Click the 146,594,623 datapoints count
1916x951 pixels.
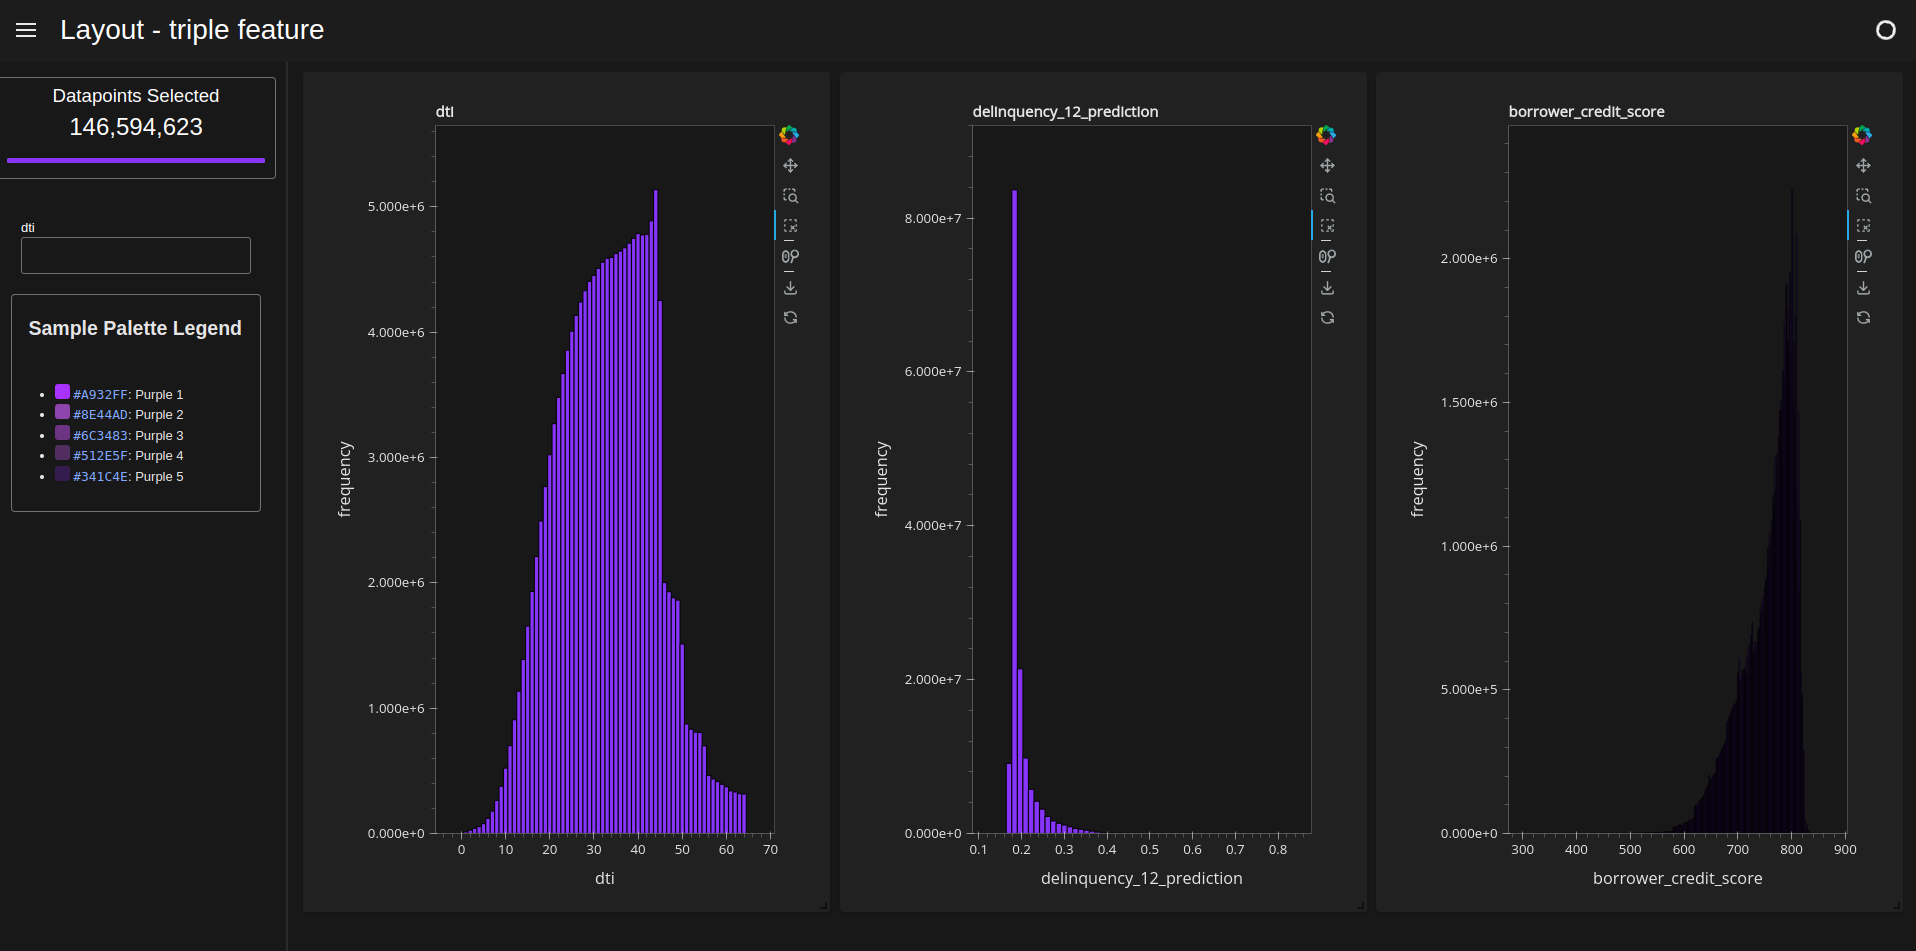(136, 127)
